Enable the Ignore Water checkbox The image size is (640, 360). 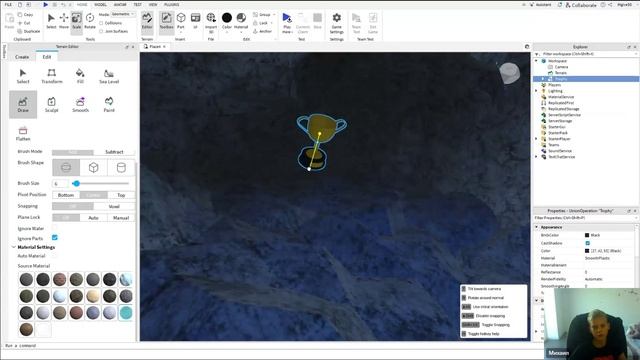point(55,228)
